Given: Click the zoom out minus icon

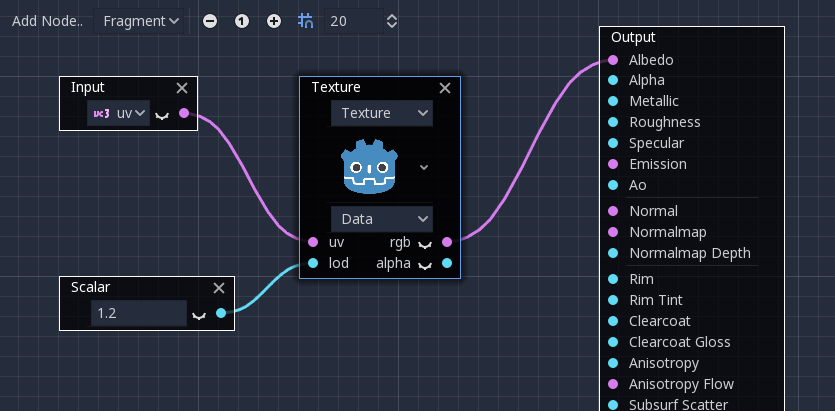Looking at the screenshot, I should click(210, 21).
